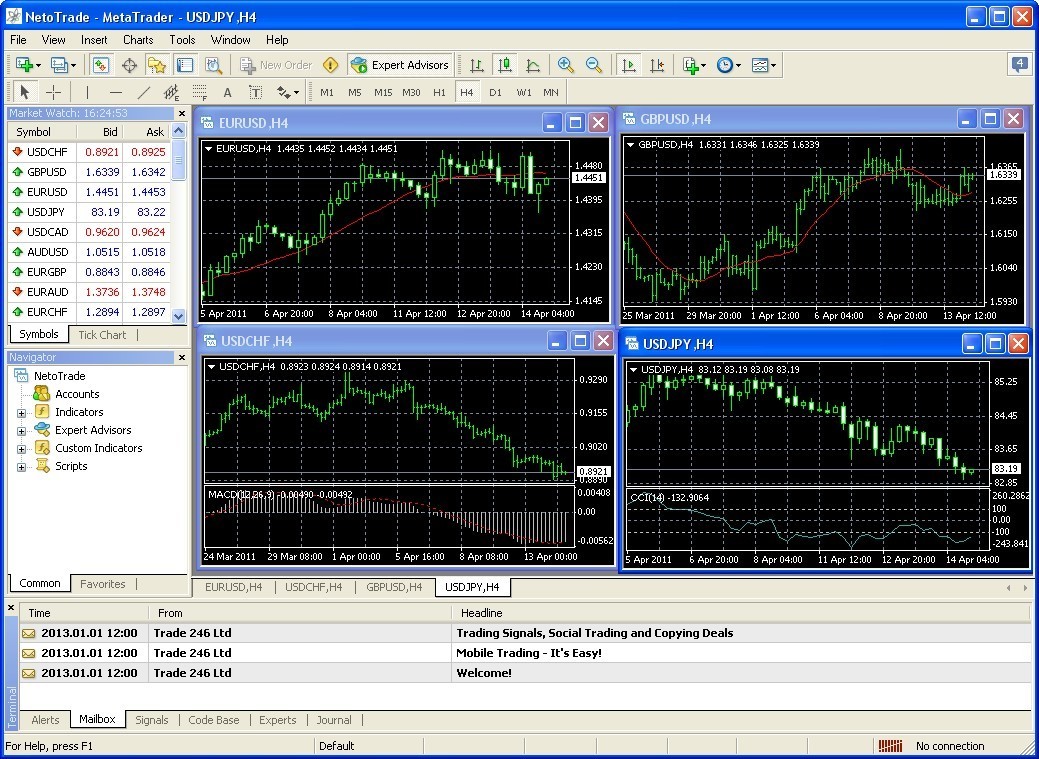Screen dimensions: 1039x759
Task: Open the Templates dropdown arrow
Action: point(773,66)
